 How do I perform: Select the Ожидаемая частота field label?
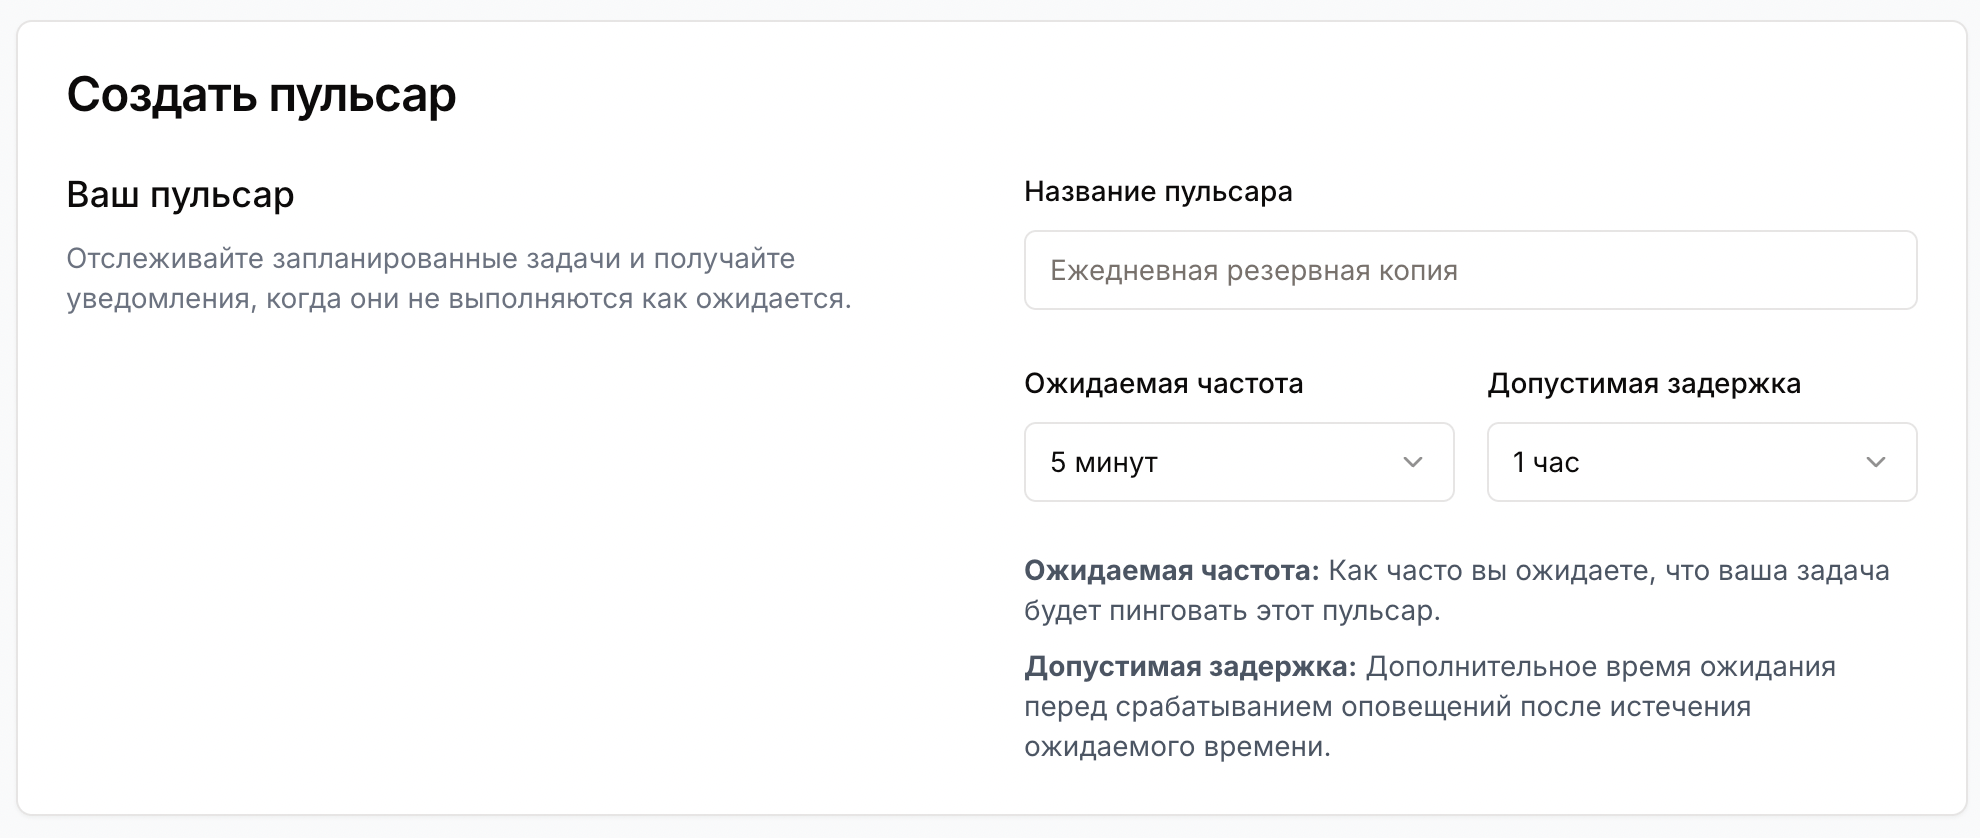point(1163,383)
